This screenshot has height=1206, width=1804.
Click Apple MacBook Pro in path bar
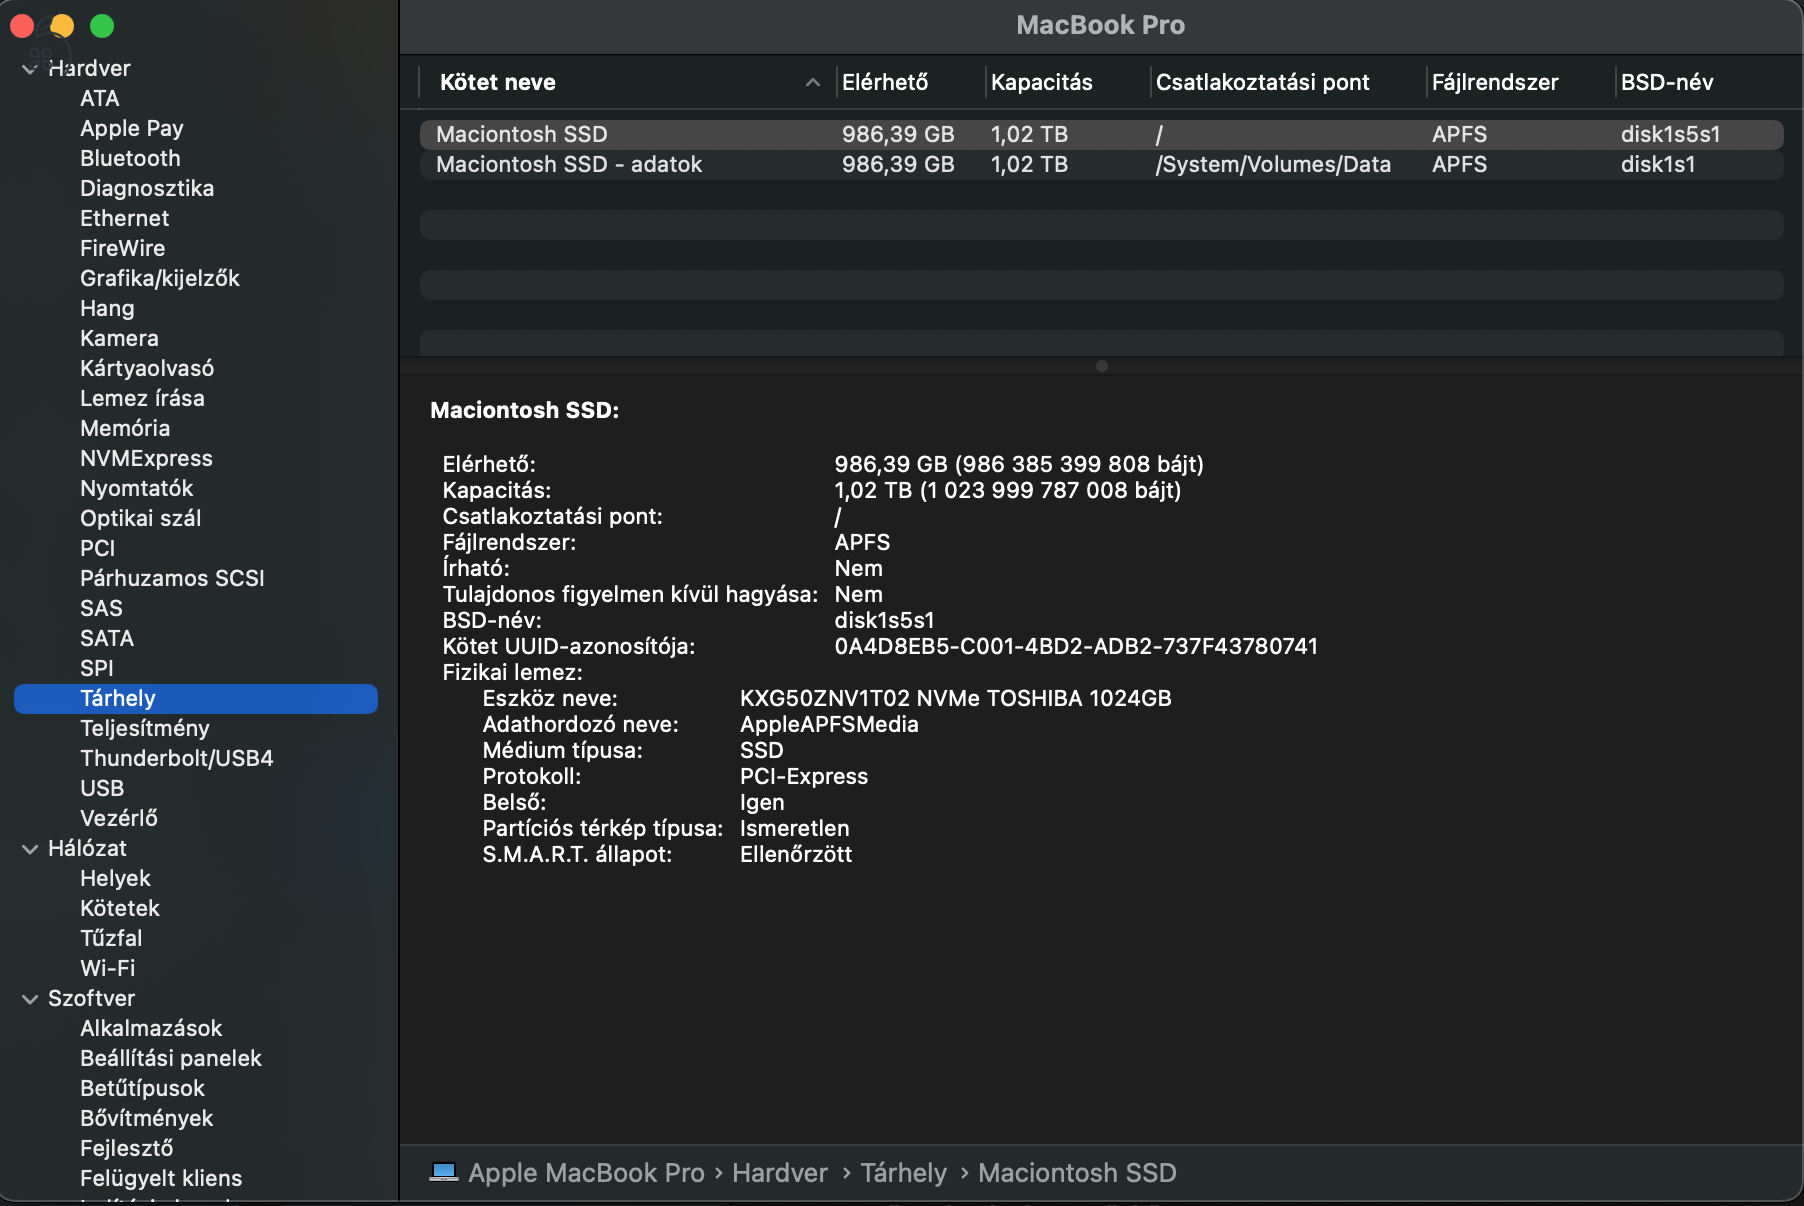pyautogui.click(x=586, y=1172)
